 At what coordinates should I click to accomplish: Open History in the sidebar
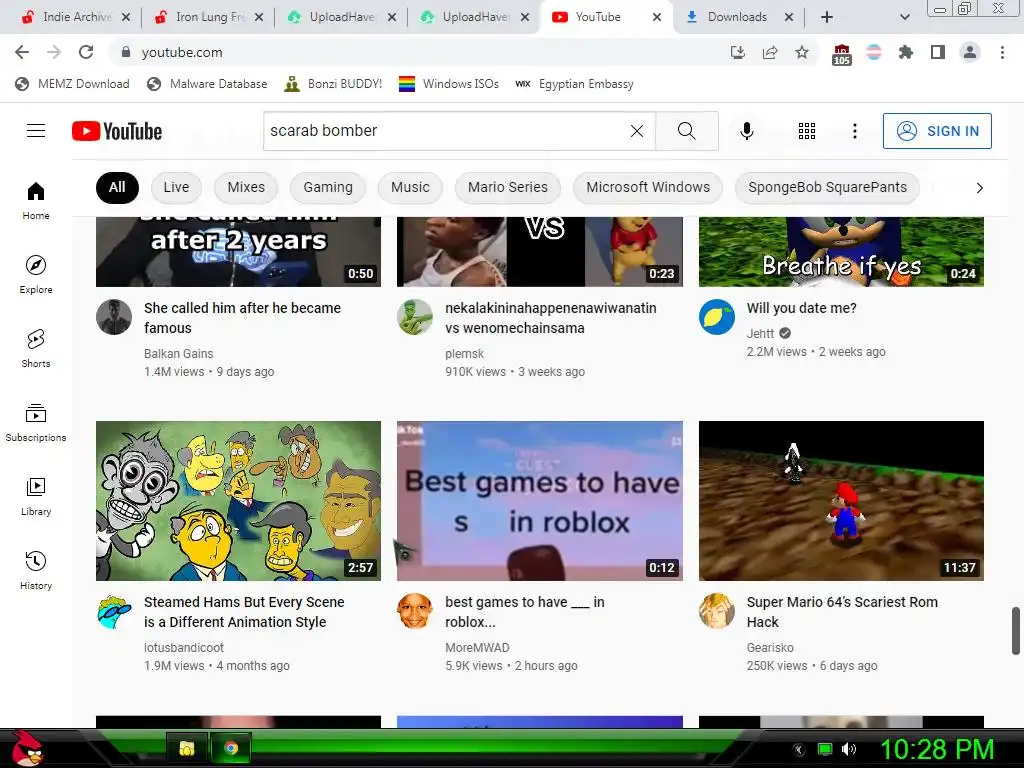(36, 570)
